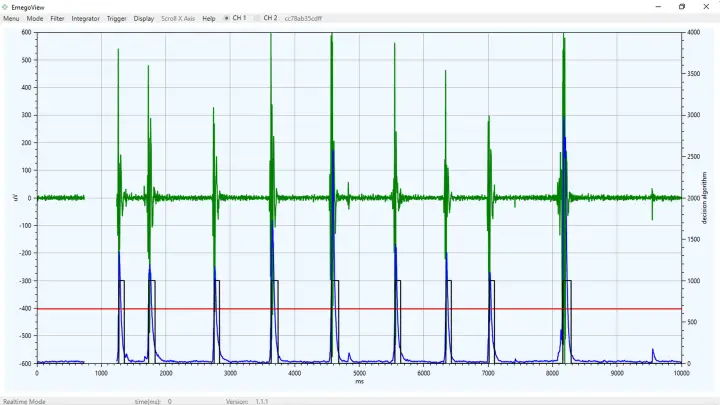Click the device ID cc78ab35cdff label
720x405 pixels.
tap(303, 18)
